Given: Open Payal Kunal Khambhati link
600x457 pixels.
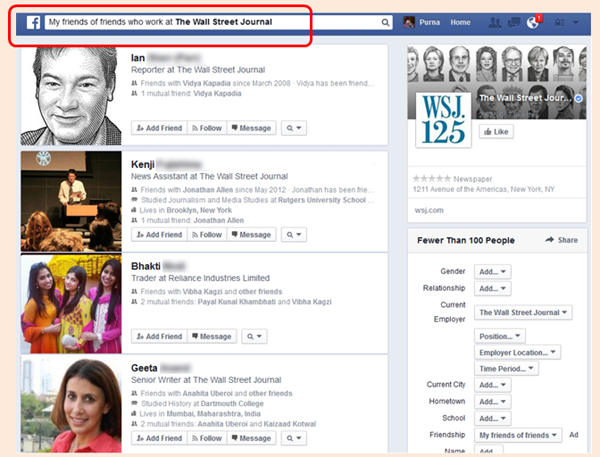Looking at the screenshot, I should coord(236,302).
